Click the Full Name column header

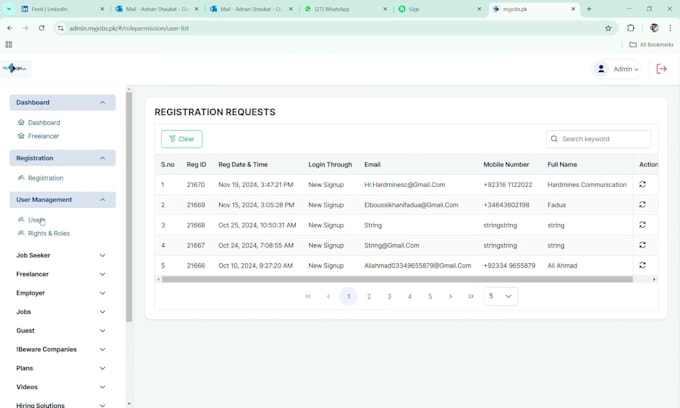(x=562, y=165)
